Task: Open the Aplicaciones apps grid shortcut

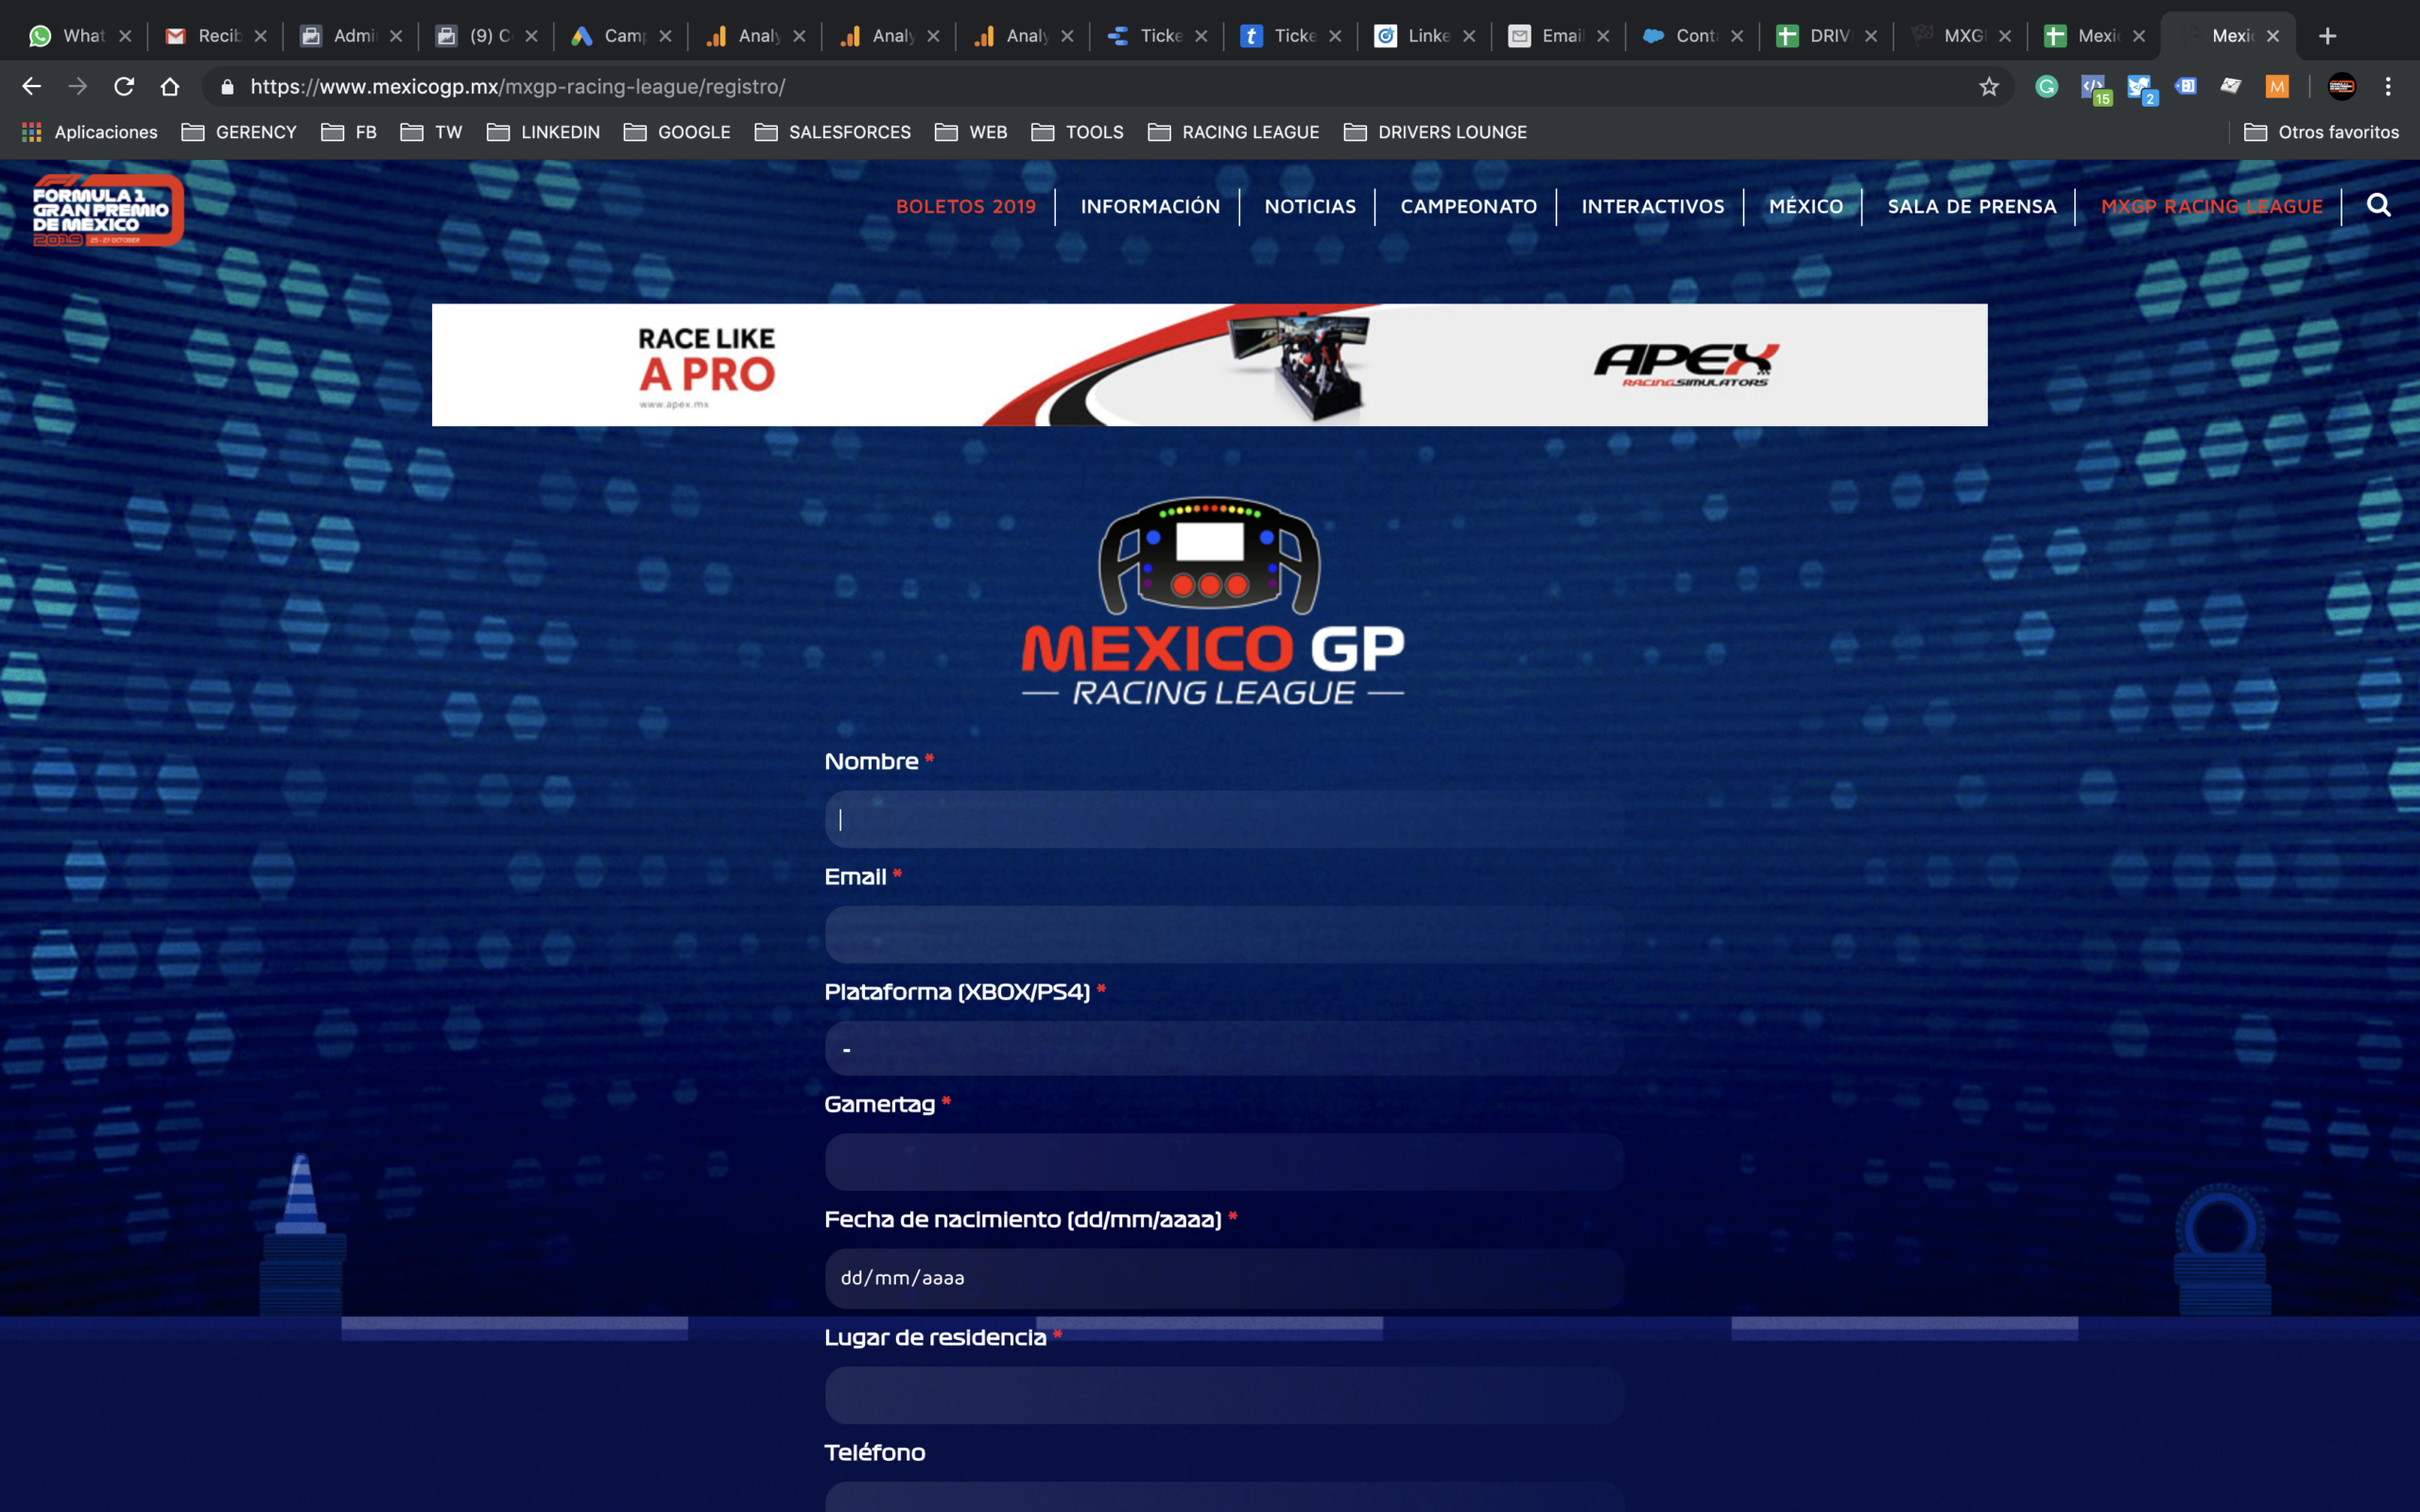Action: click(90, 132)
